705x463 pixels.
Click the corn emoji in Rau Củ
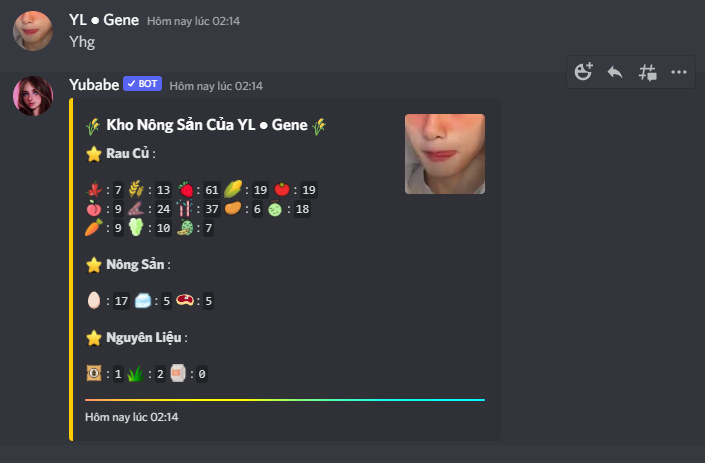click(233, 189)
